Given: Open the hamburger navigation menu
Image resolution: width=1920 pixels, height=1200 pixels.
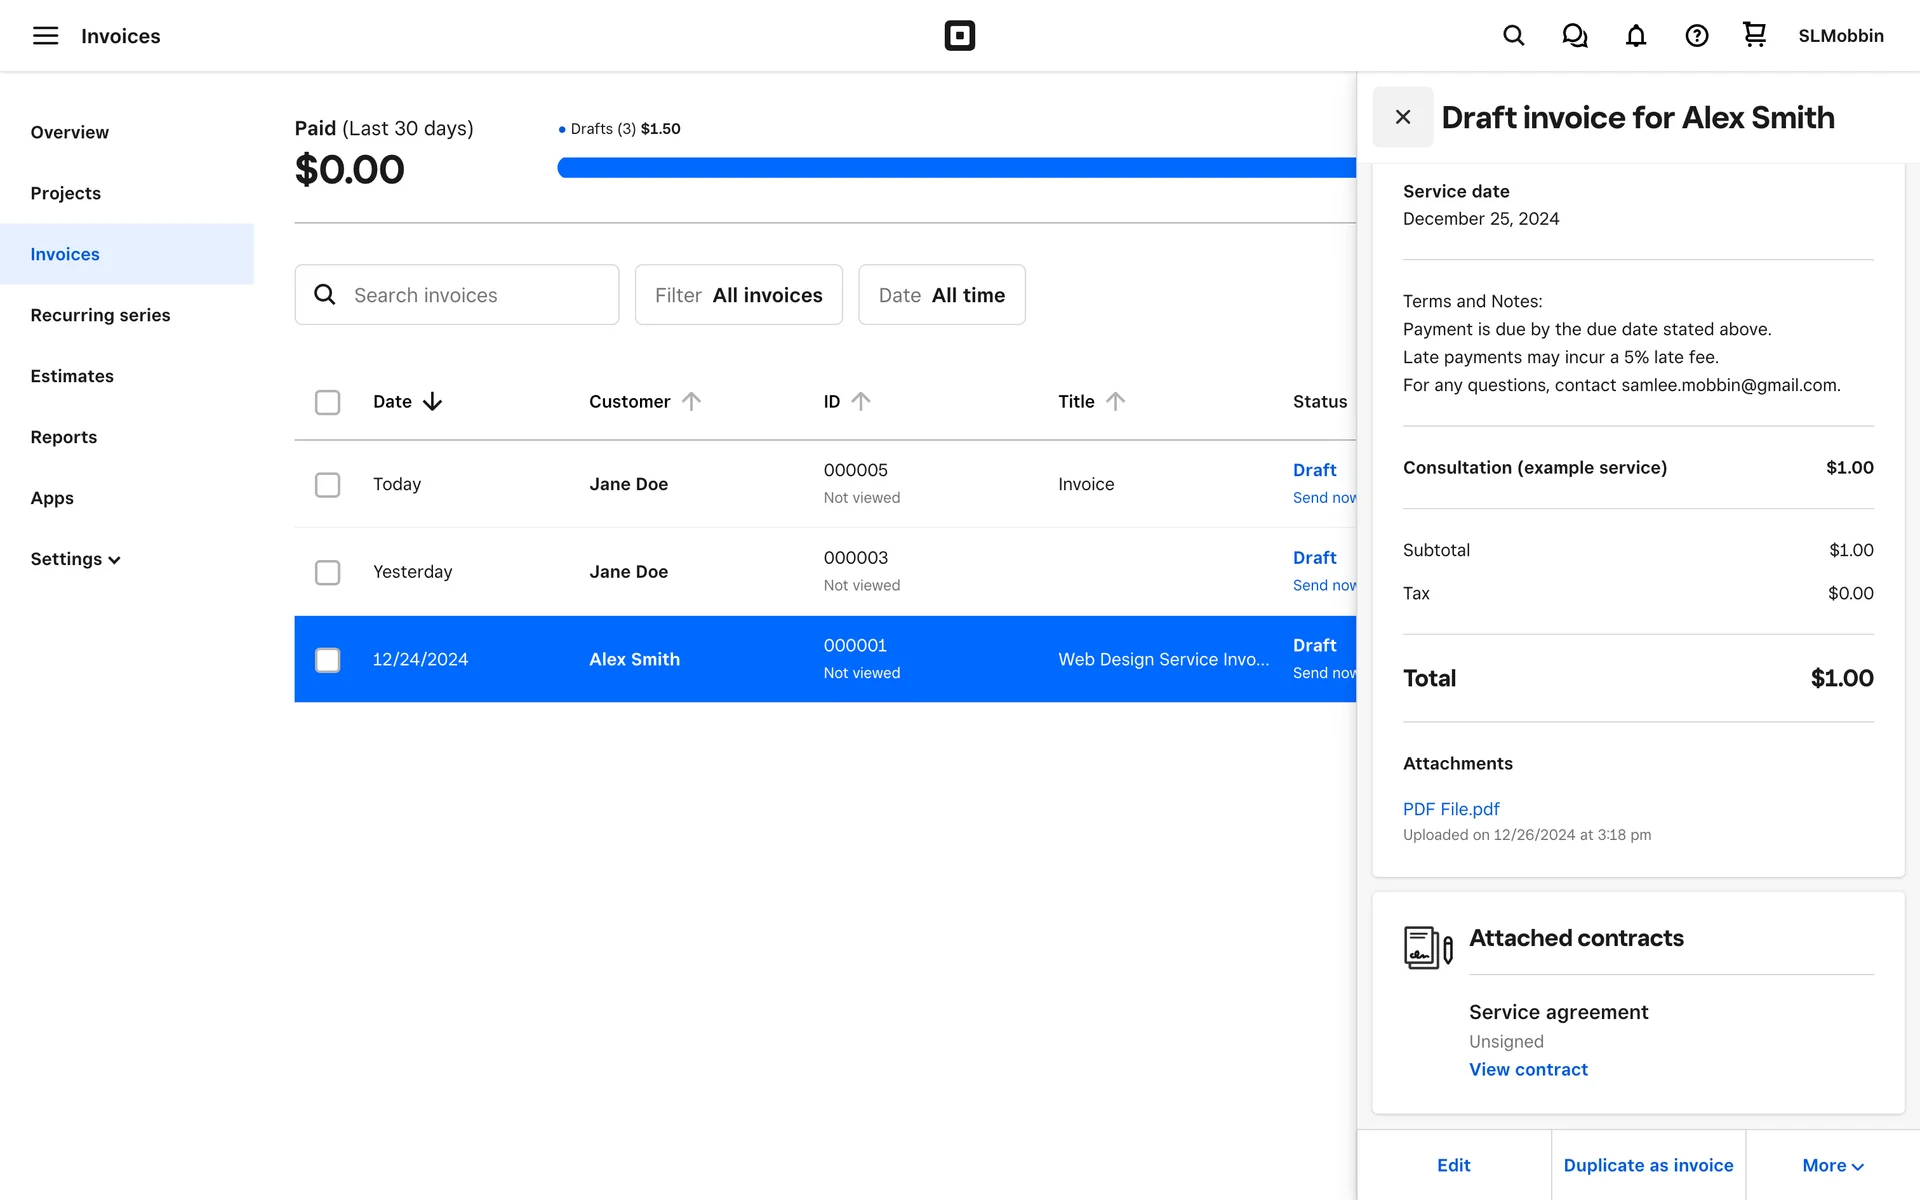Looking at the screenshot, I should [45, 36].
